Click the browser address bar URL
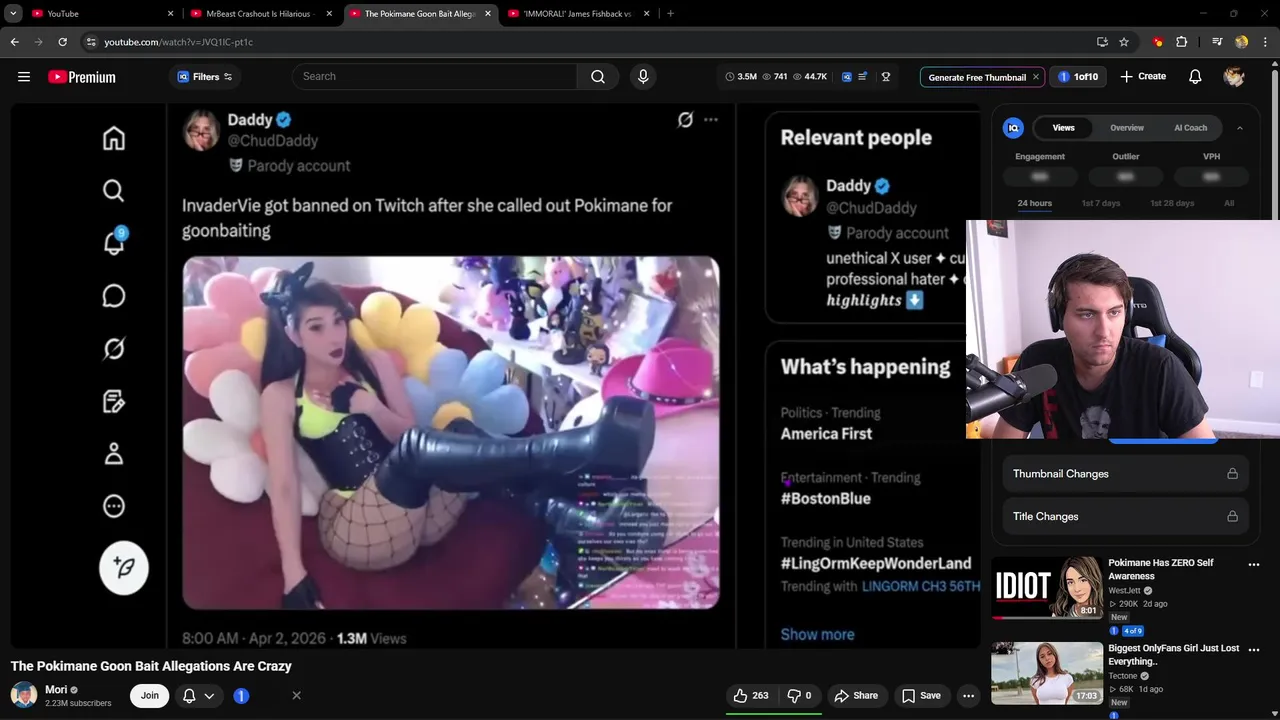Viewport: 1280px width, 720px height. [x=179, y=42]
